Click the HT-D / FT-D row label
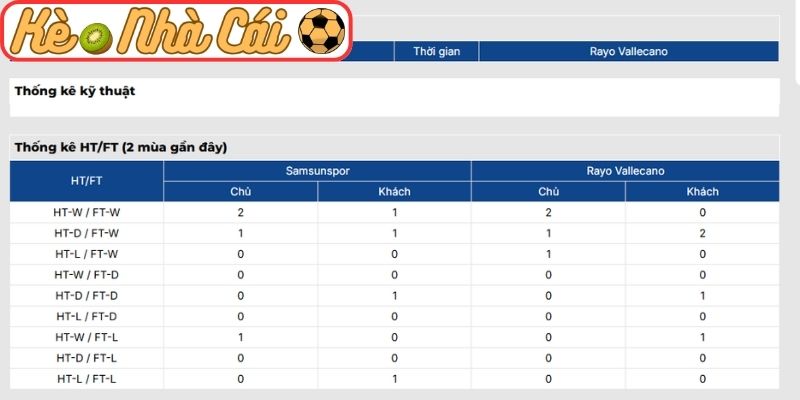Screen dimensions: 800x400 (86, 296)
